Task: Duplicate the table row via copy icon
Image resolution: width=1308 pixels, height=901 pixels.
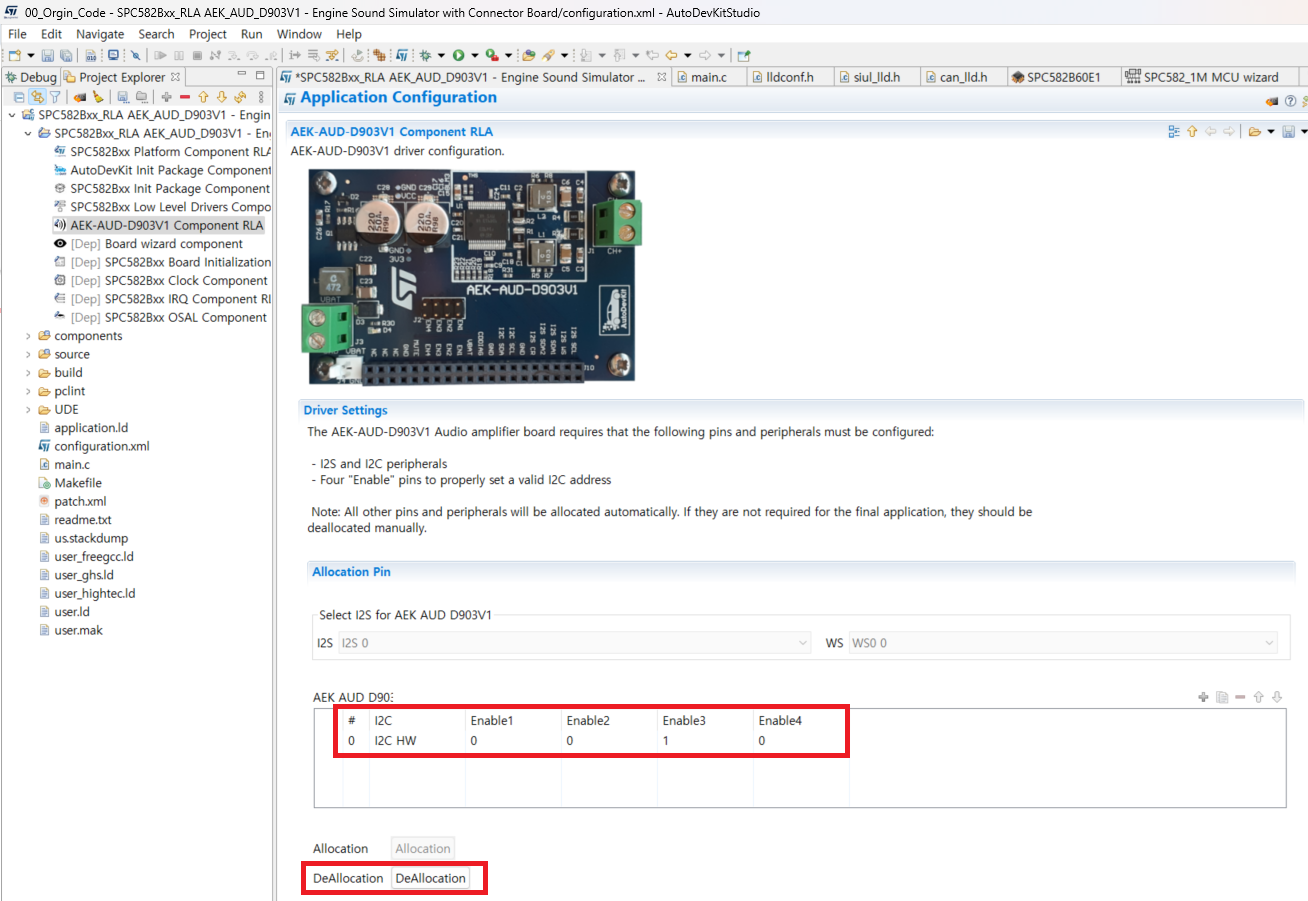Action: [x=1222, y=697]
